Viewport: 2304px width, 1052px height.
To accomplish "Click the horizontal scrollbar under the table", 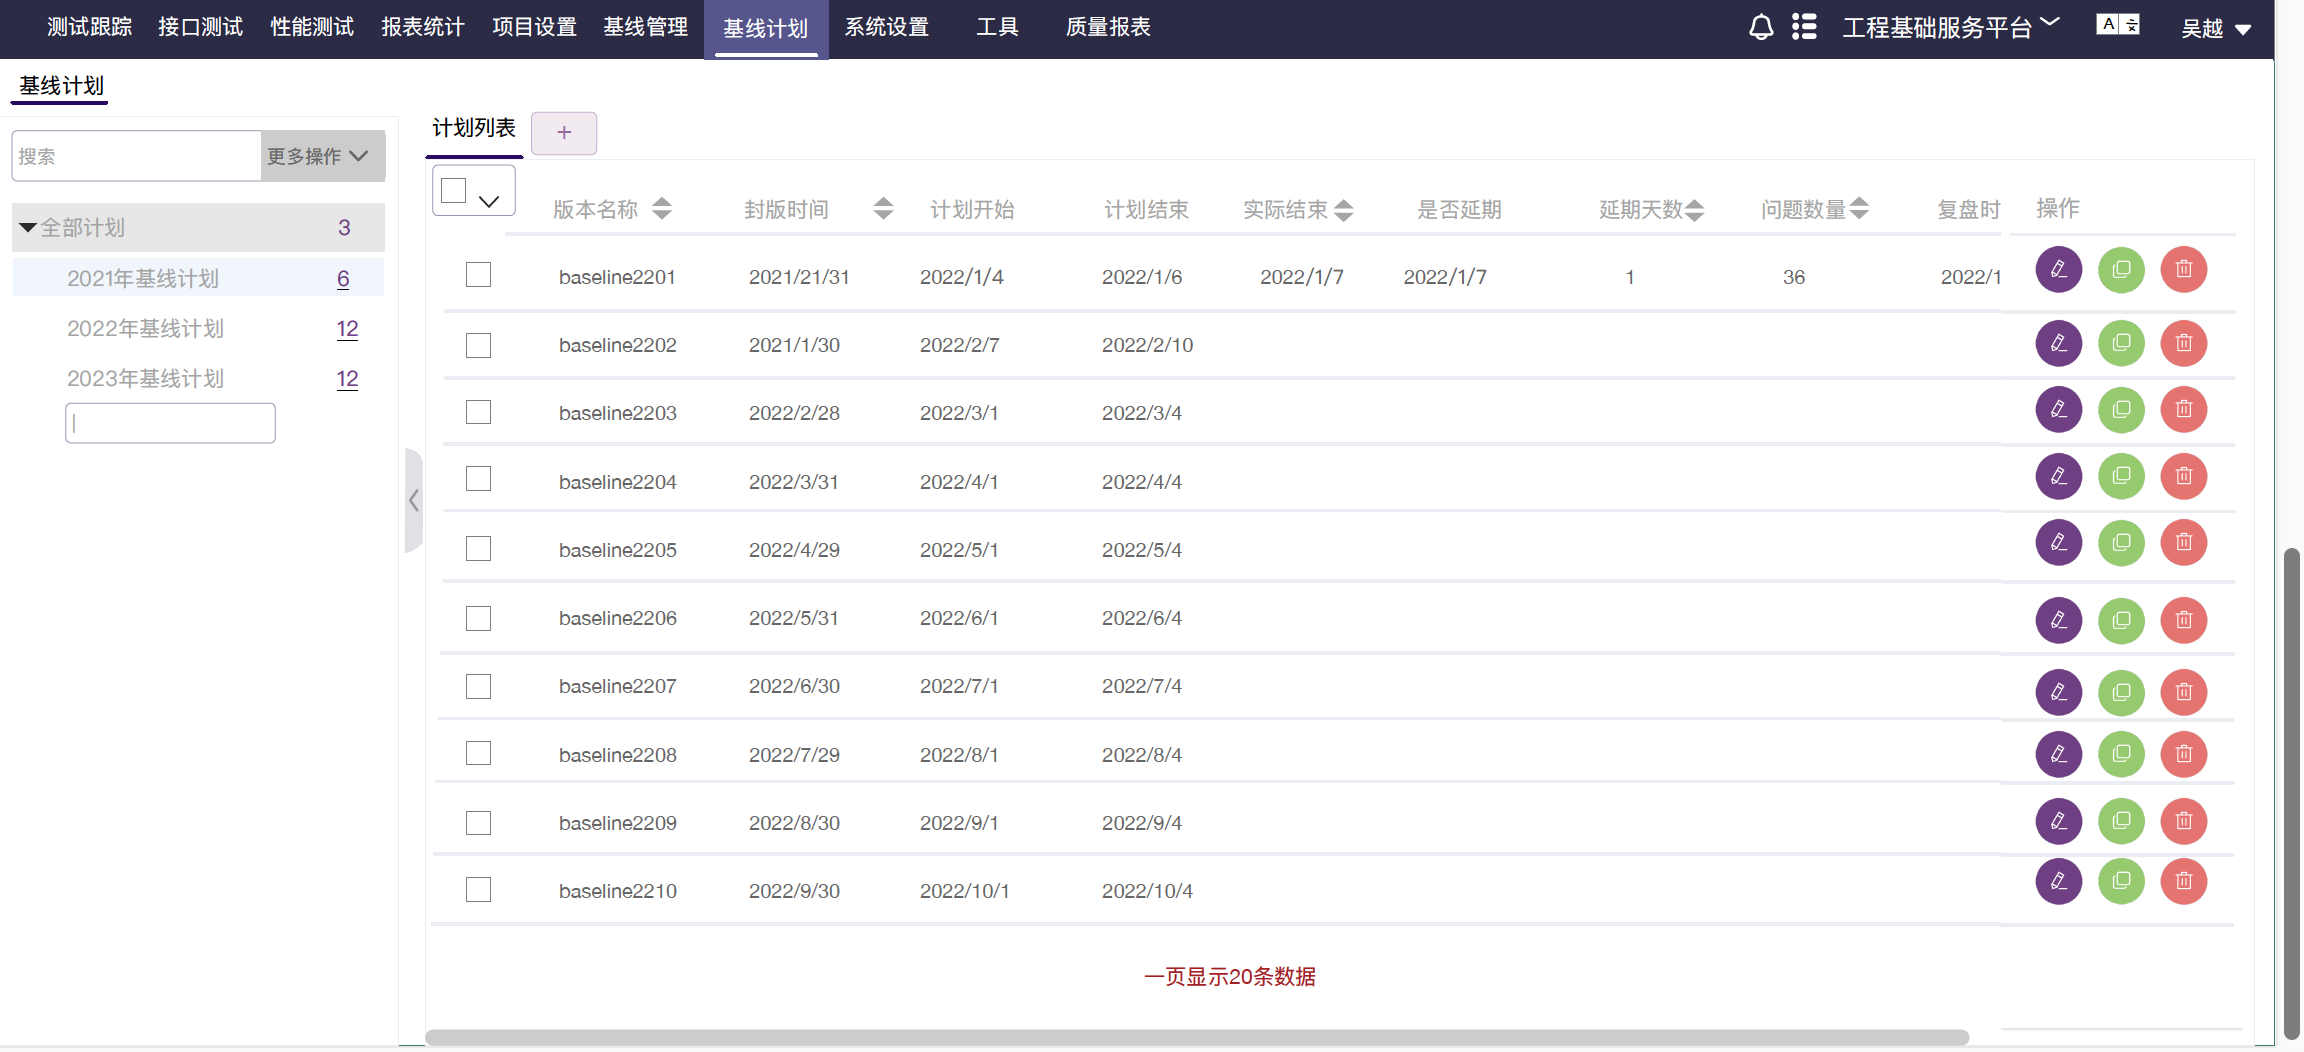I will (1197, 1037).
